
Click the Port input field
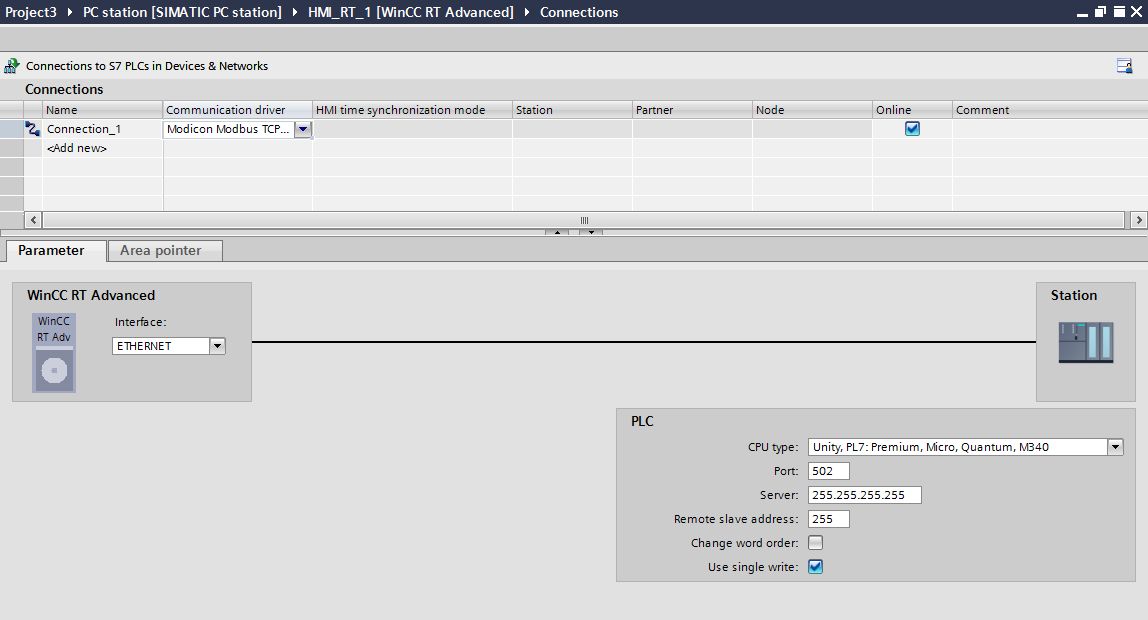click(x=828, y=471)
